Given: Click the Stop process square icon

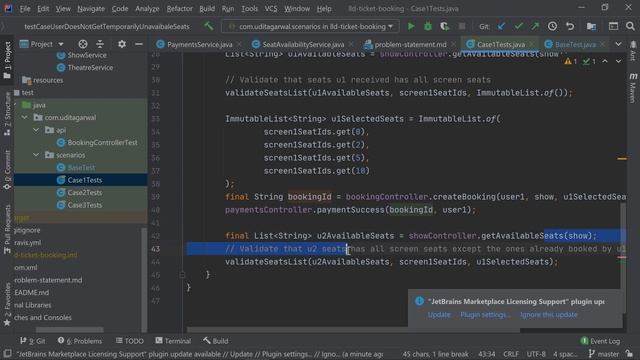Looking at the screenshot, I should coord(462,27).
